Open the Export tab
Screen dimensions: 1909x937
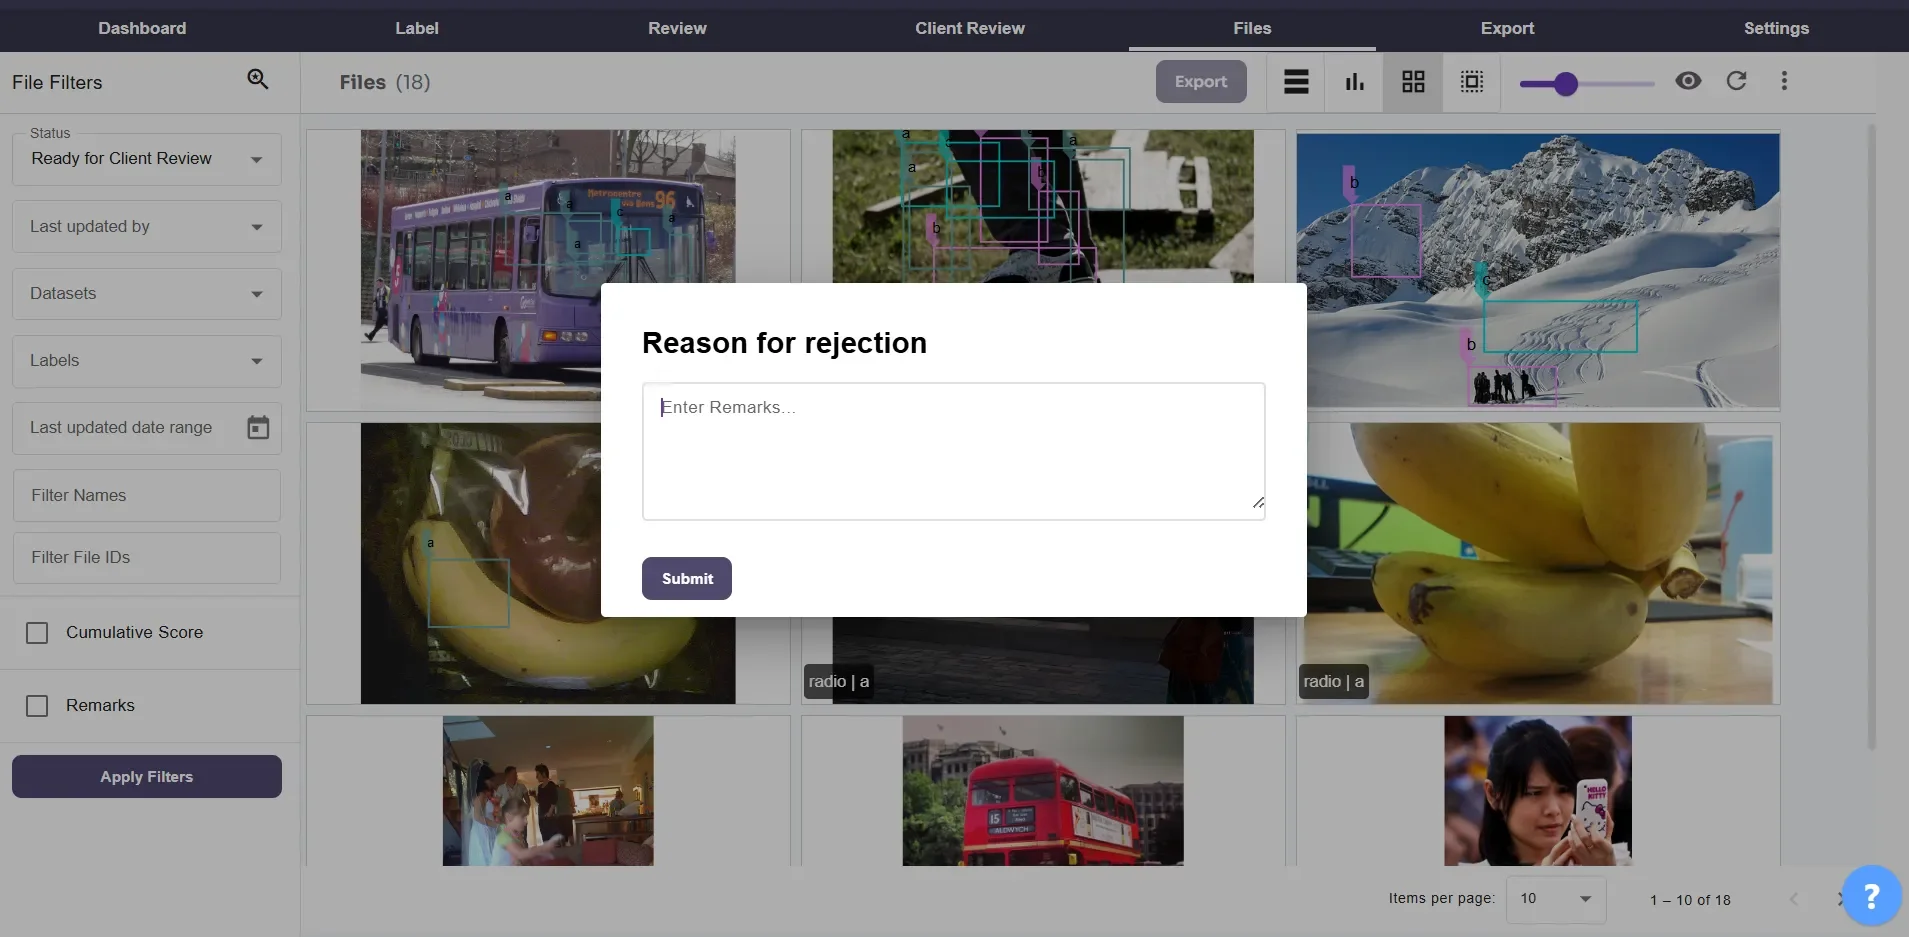click(x=1507, y=28)
